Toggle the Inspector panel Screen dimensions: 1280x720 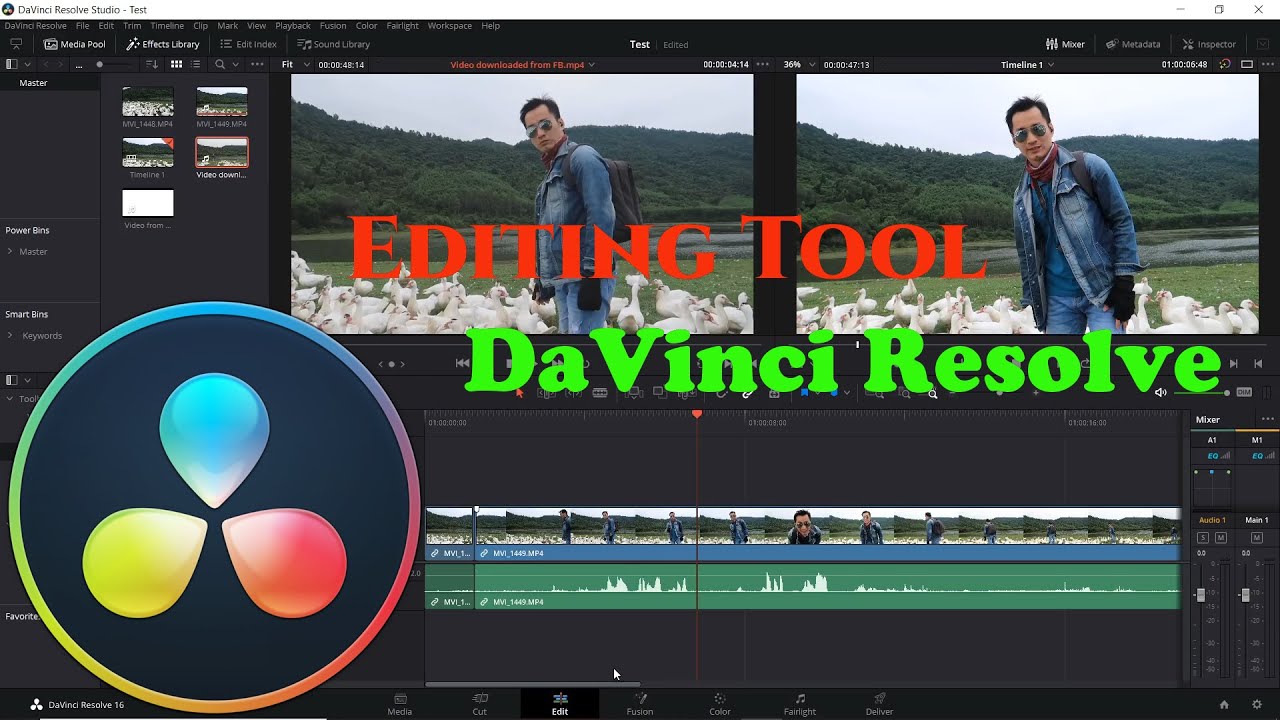coord(1209,44)
